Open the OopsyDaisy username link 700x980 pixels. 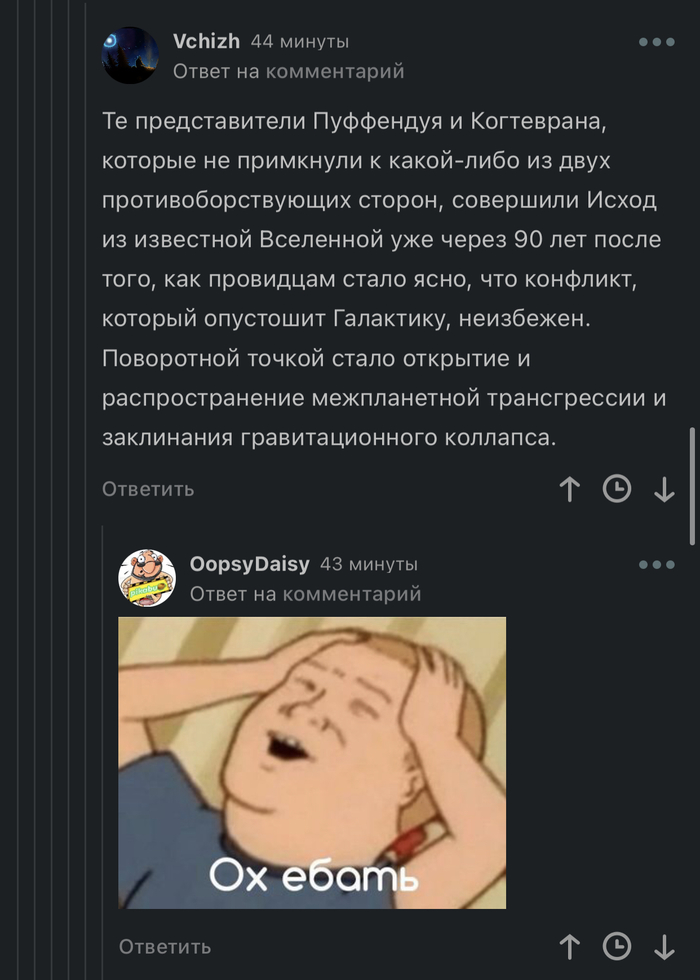coord(249,564)
